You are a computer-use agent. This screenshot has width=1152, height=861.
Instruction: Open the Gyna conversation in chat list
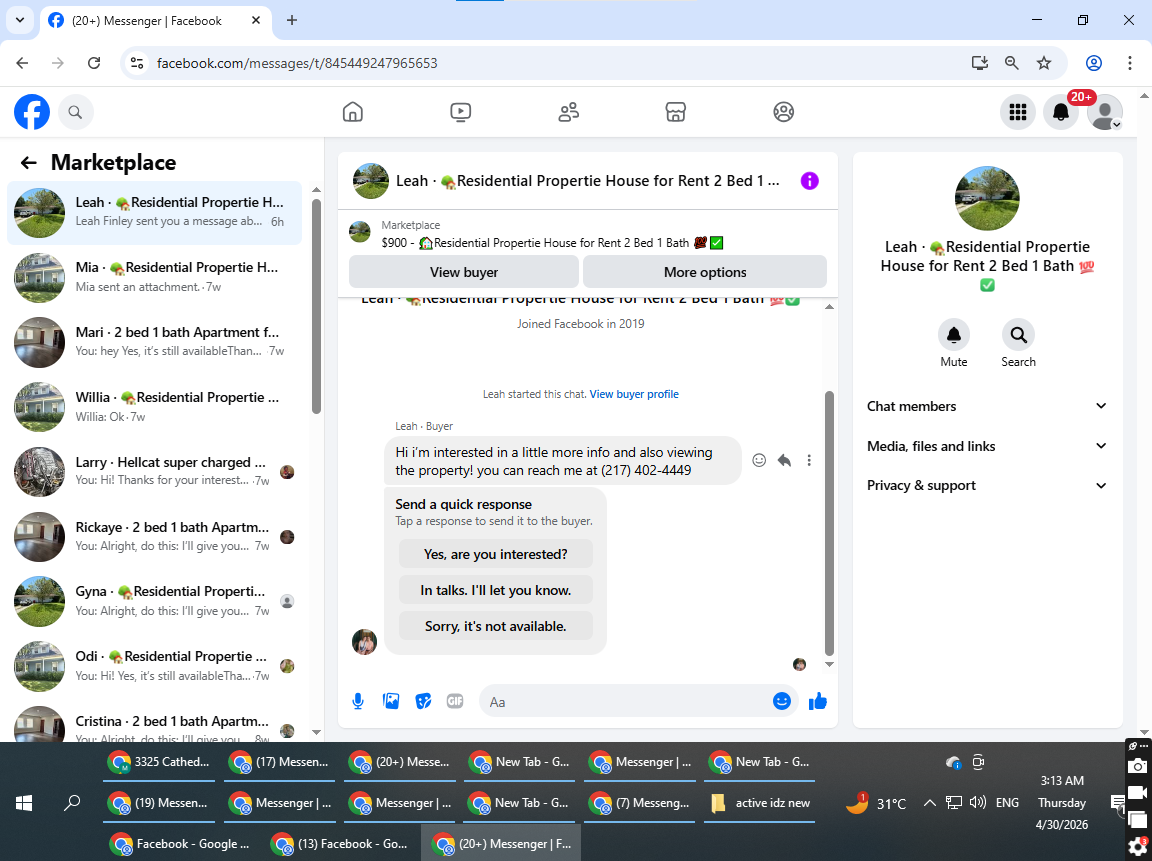pyautogui.click(x=154, y=601)
